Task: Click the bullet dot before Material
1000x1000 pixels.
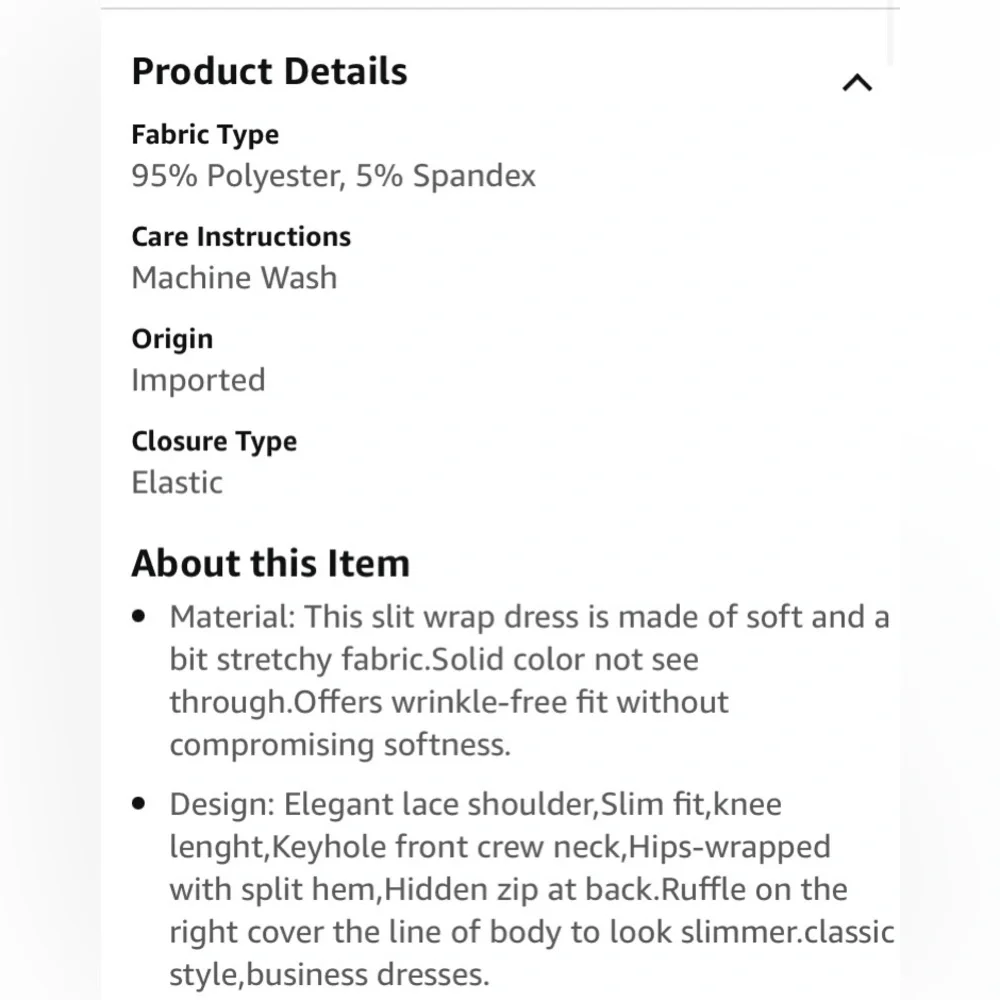Action: point(139,616)
